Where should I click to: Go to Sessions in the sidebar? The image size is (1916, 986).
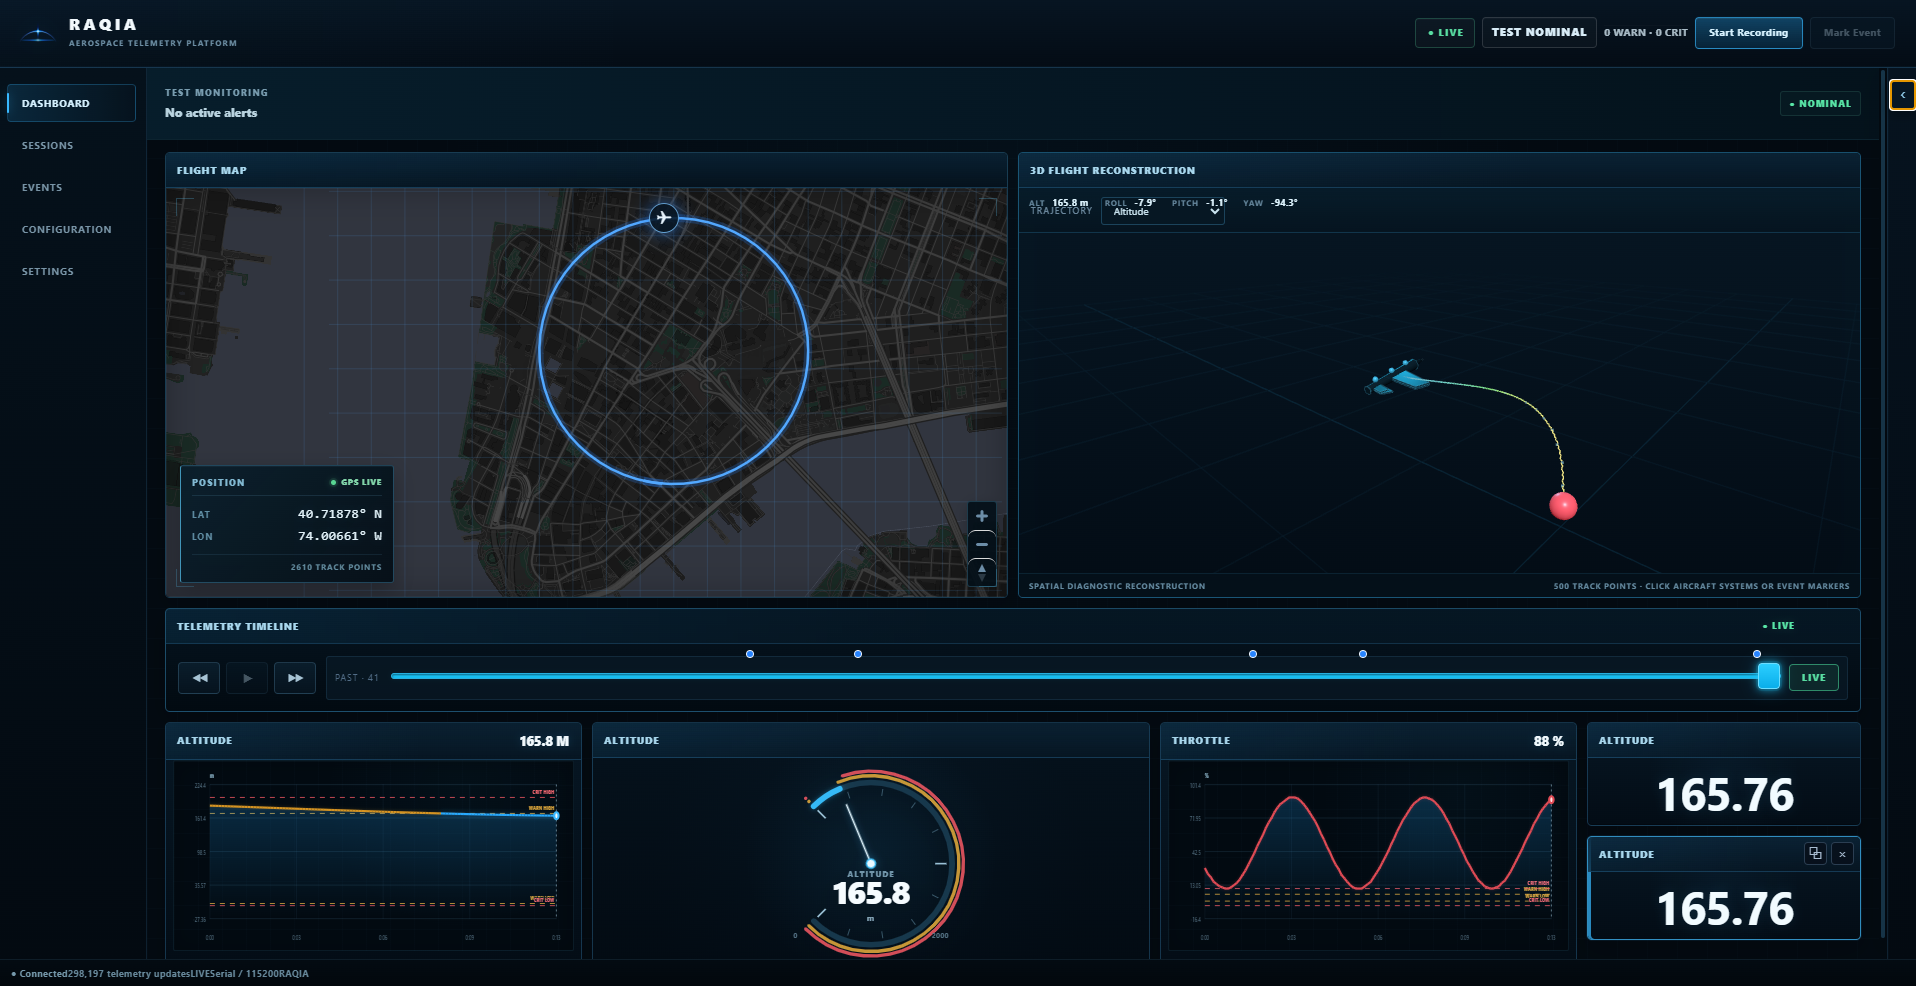pyautogui.click(x=71, y=145)
